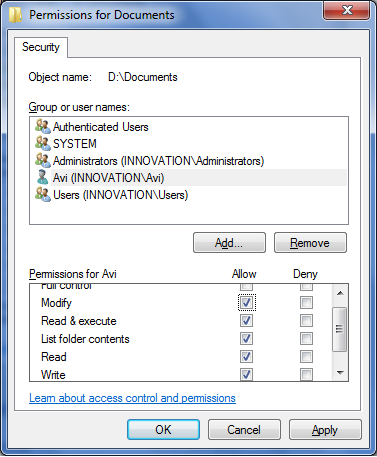Toggle the Deny checkbox for Modify
The width and height of the screenshot is (377, 457).
point(306,303)
